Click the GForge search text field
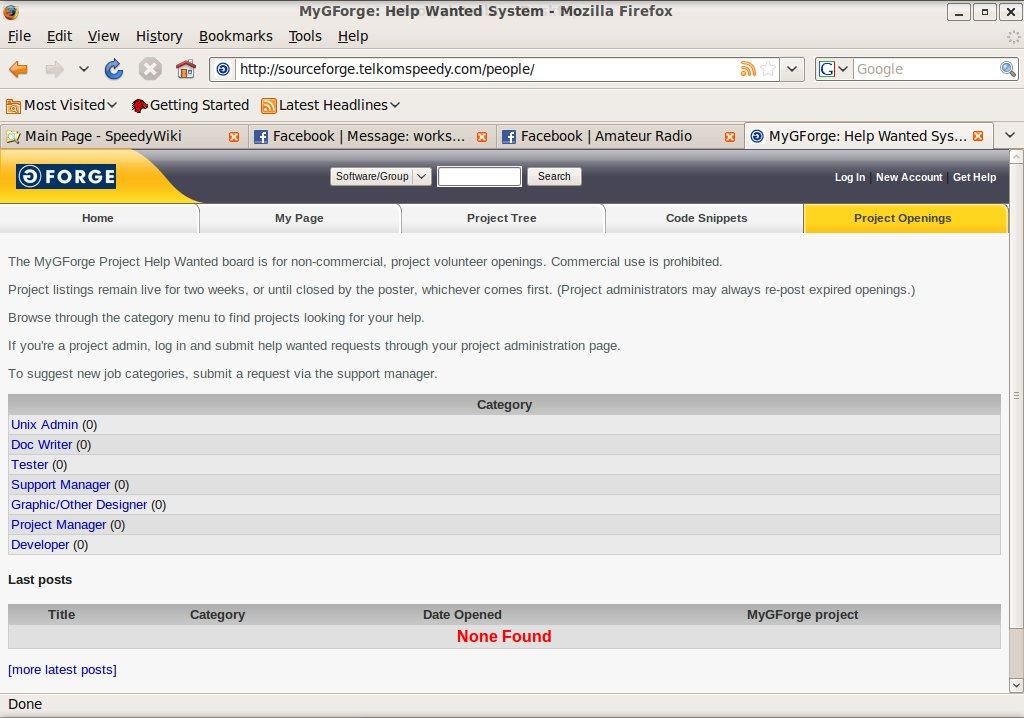The image size is (1024, 718). [x=479, y=177]
